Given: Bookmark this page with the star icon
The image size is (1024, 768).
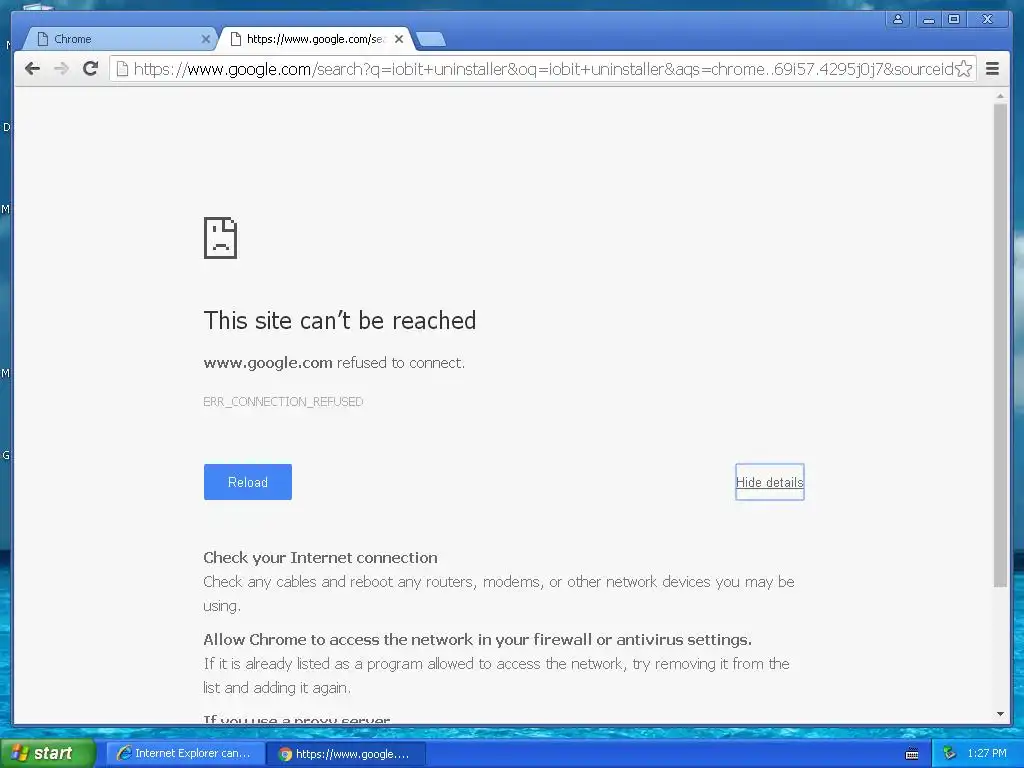Looking at the screenshot, I should (963, 69).
